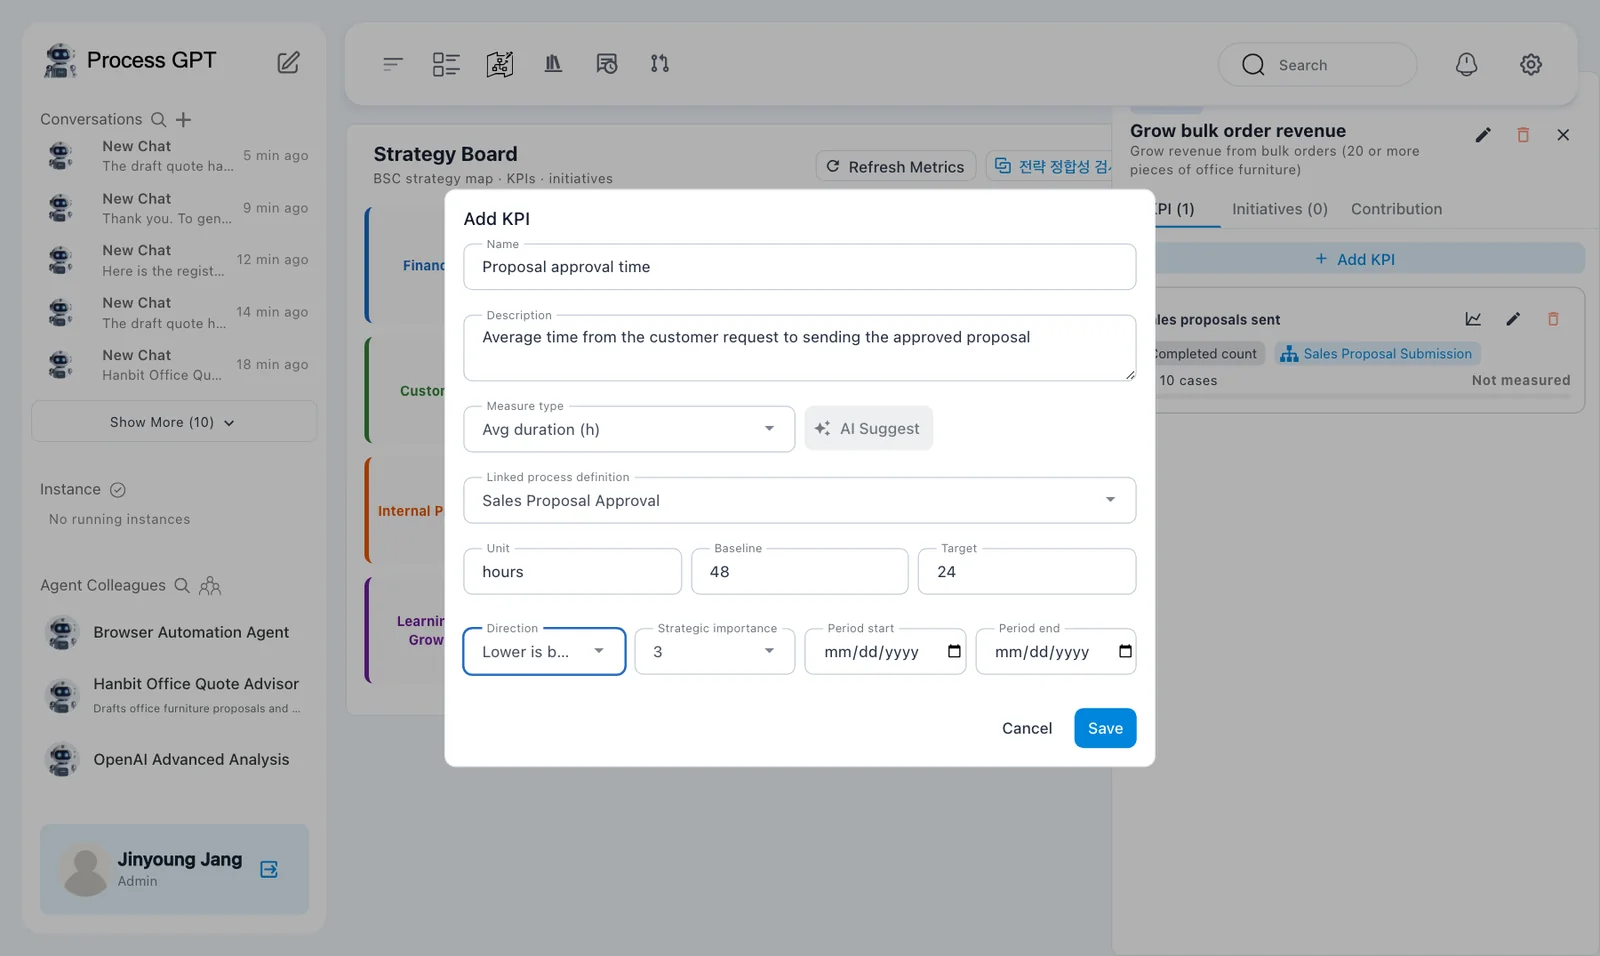Search agent colleagues magnifier icon
This screenshot has height=956, width=1600.
click(x=182, y=586)
